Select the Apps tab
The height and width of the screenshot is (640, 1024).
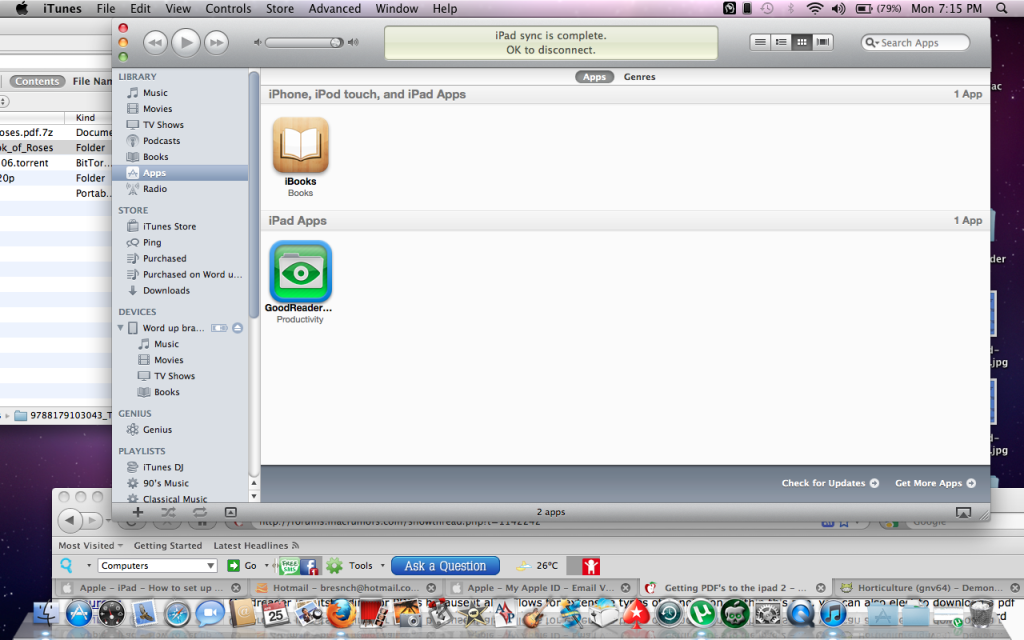[x=594, y=77]
